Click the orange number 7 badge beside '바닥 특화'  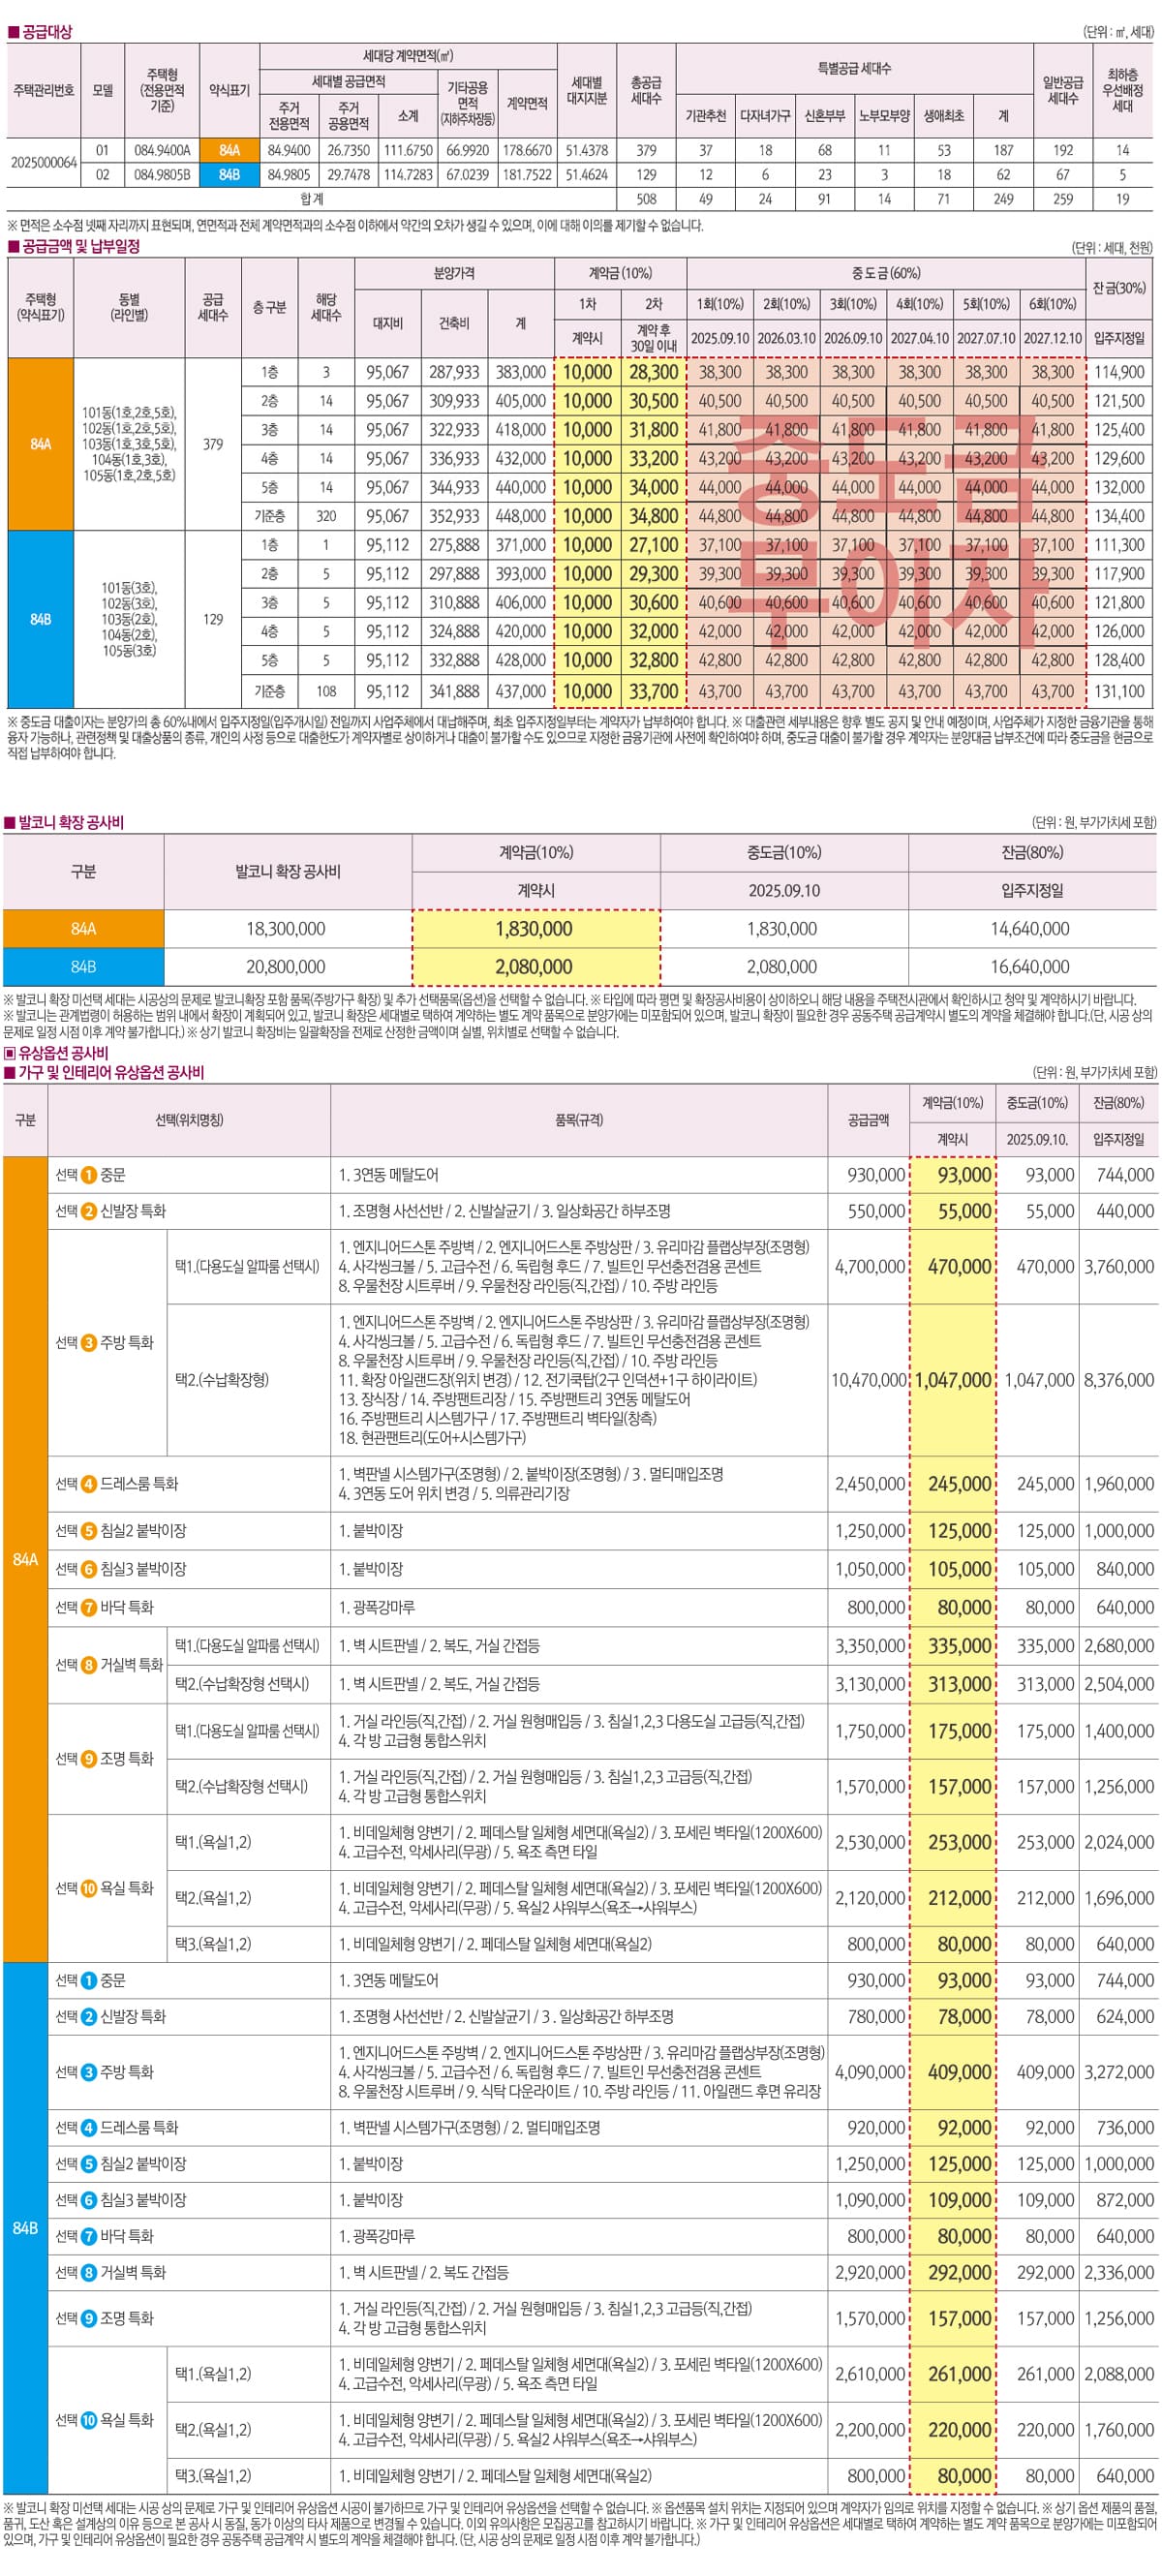tap(89, 1608)
